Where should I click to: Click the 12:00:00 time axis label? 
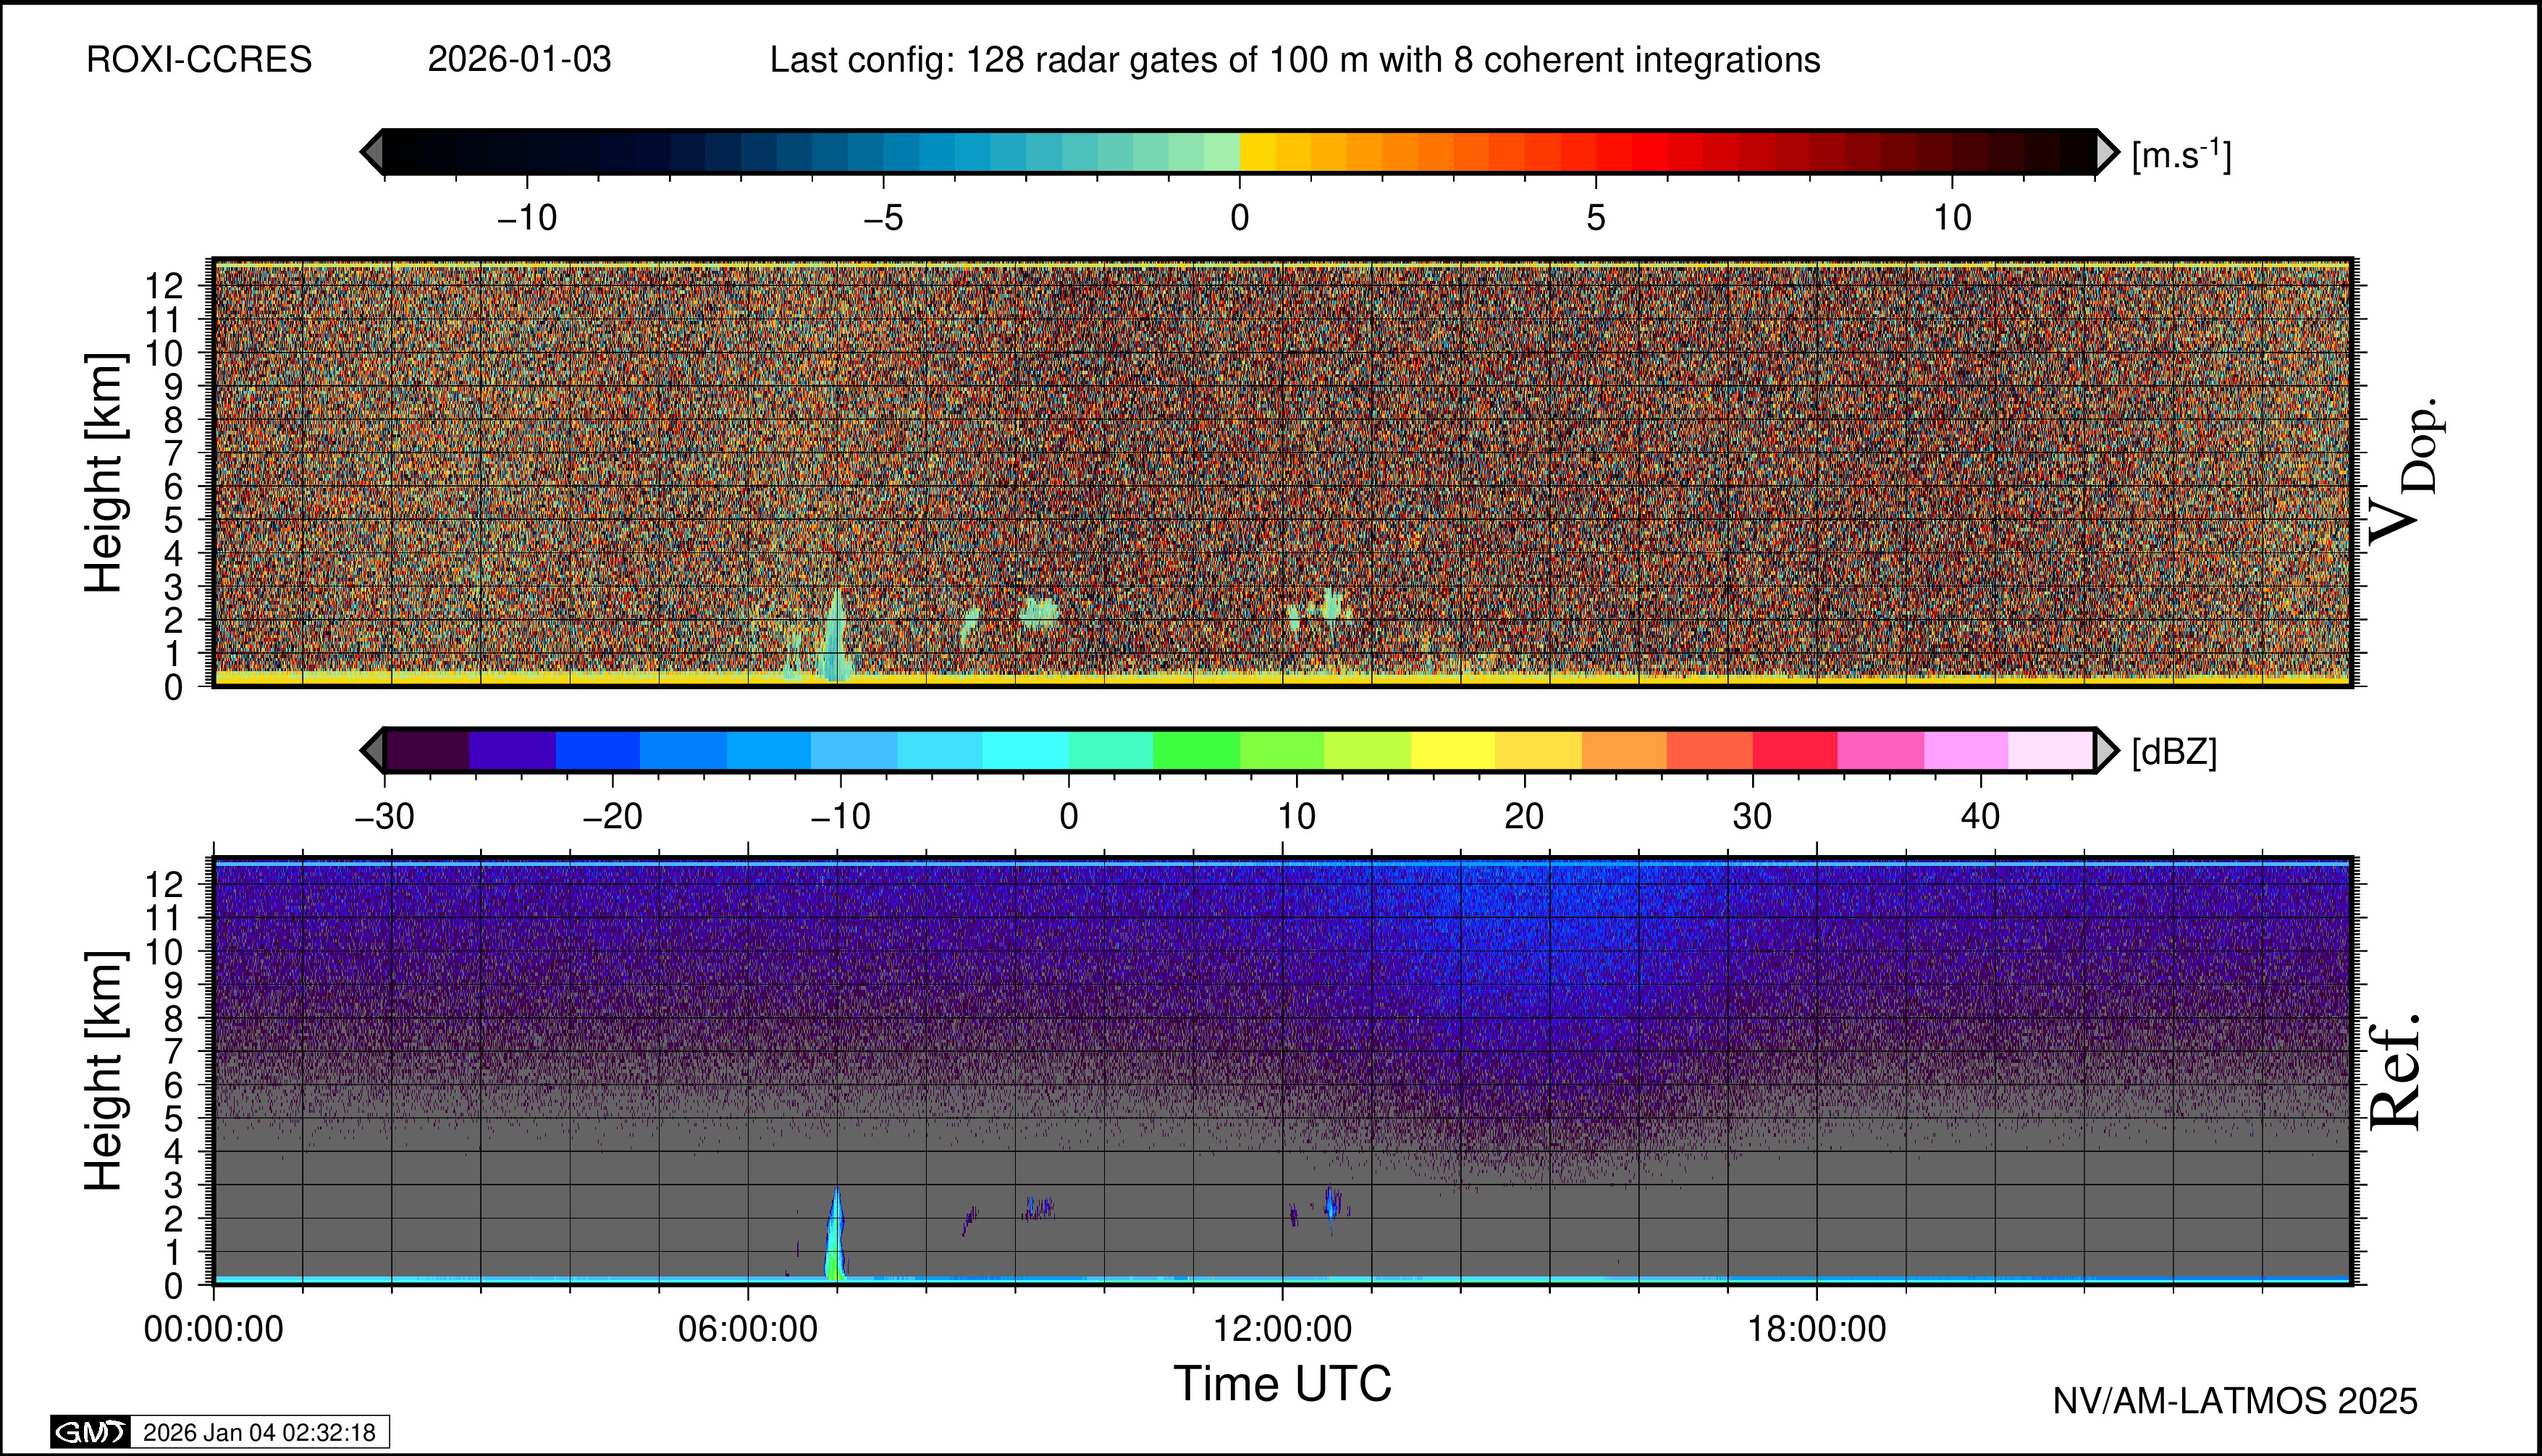(1282, 1329)
